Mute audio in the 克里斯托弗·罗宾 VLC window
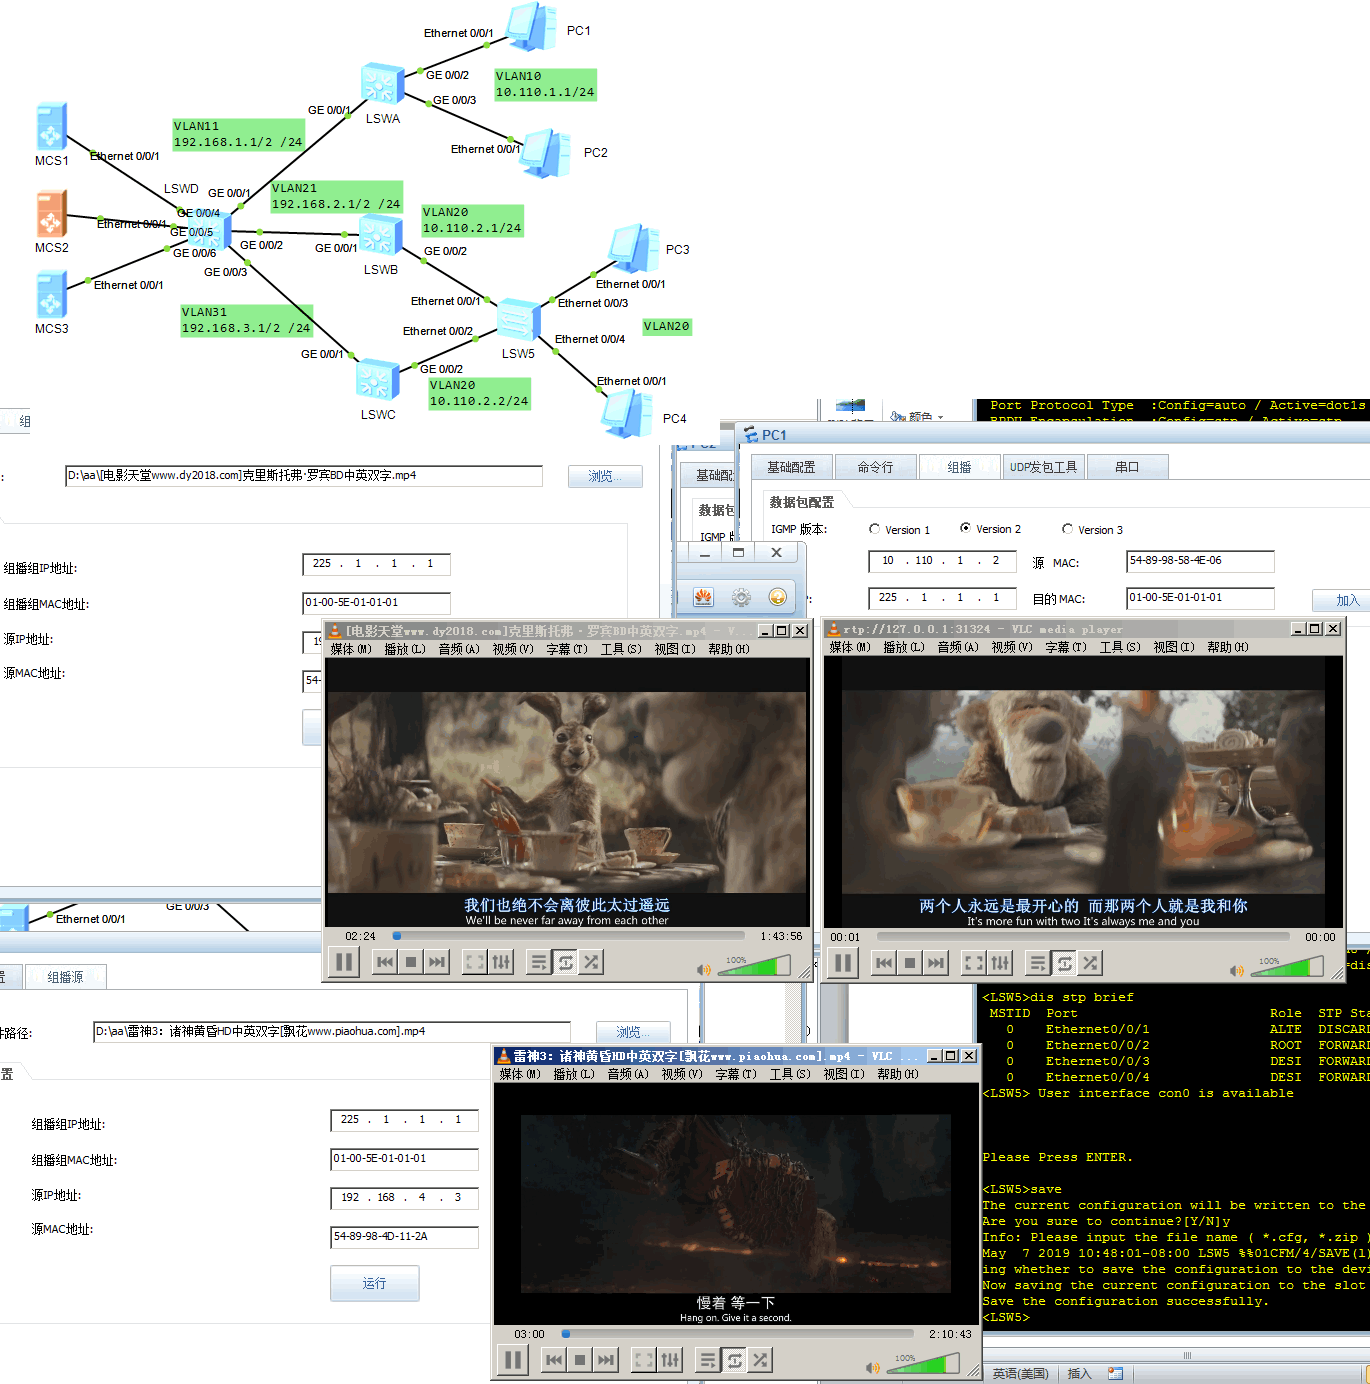Image resolution: width=1370 pixels, height=1384 pixels. (704, 969)
